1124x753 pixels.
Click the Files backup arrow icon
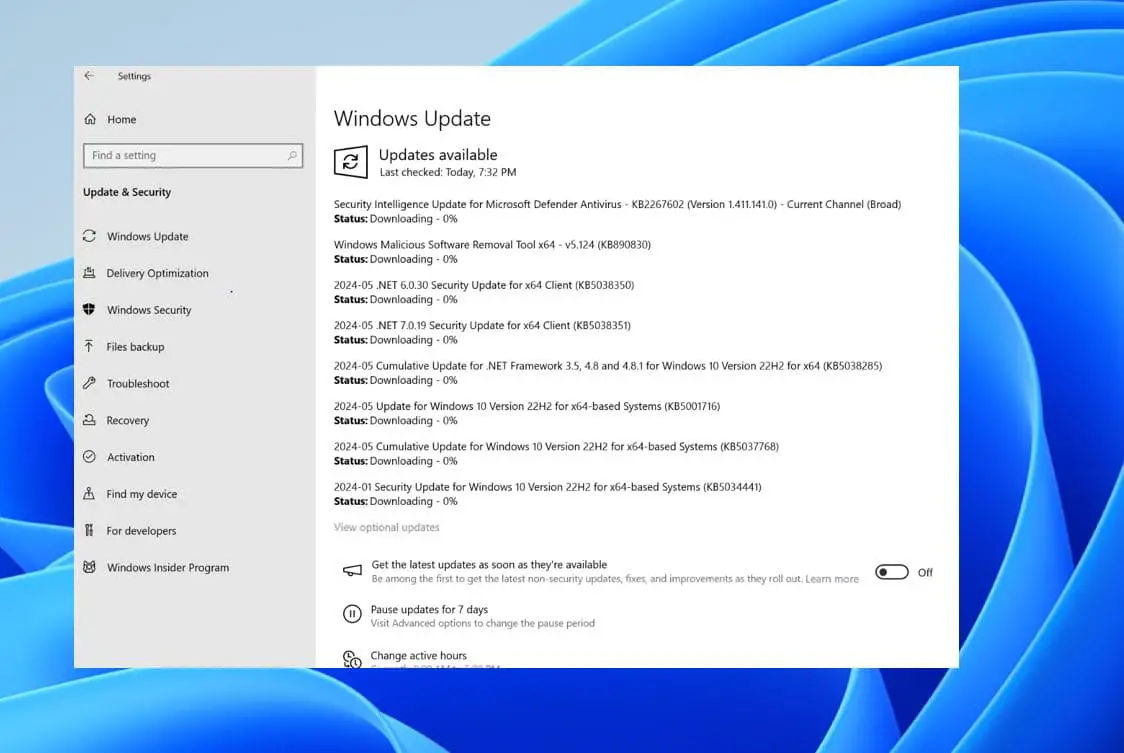click(90, 346)
